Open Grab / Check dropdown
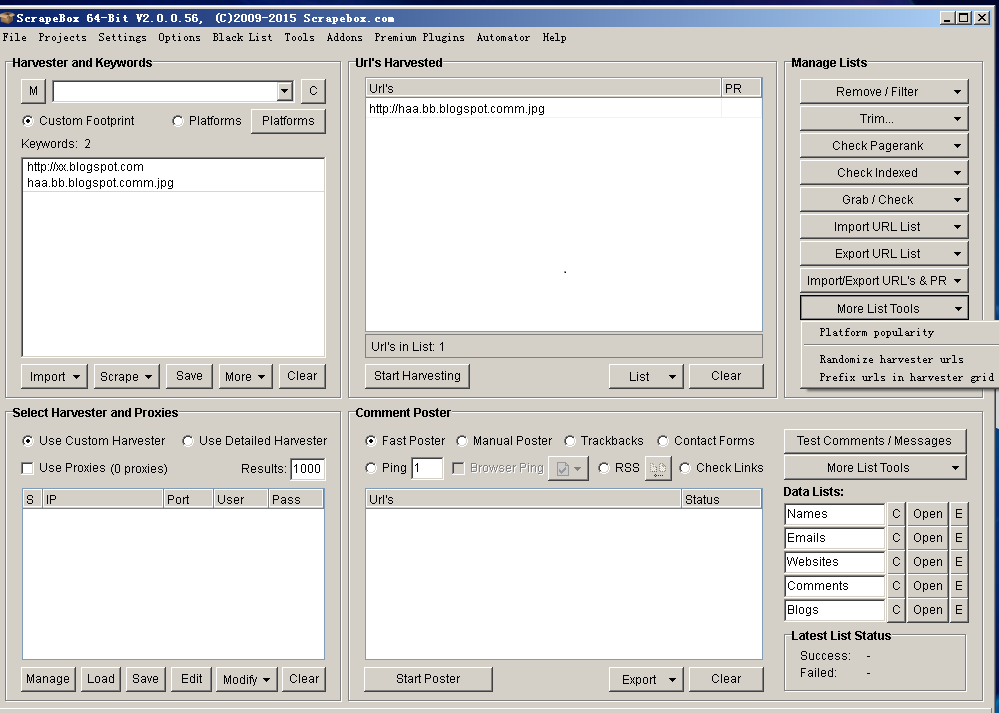999x713 pixels. [884, 199]
